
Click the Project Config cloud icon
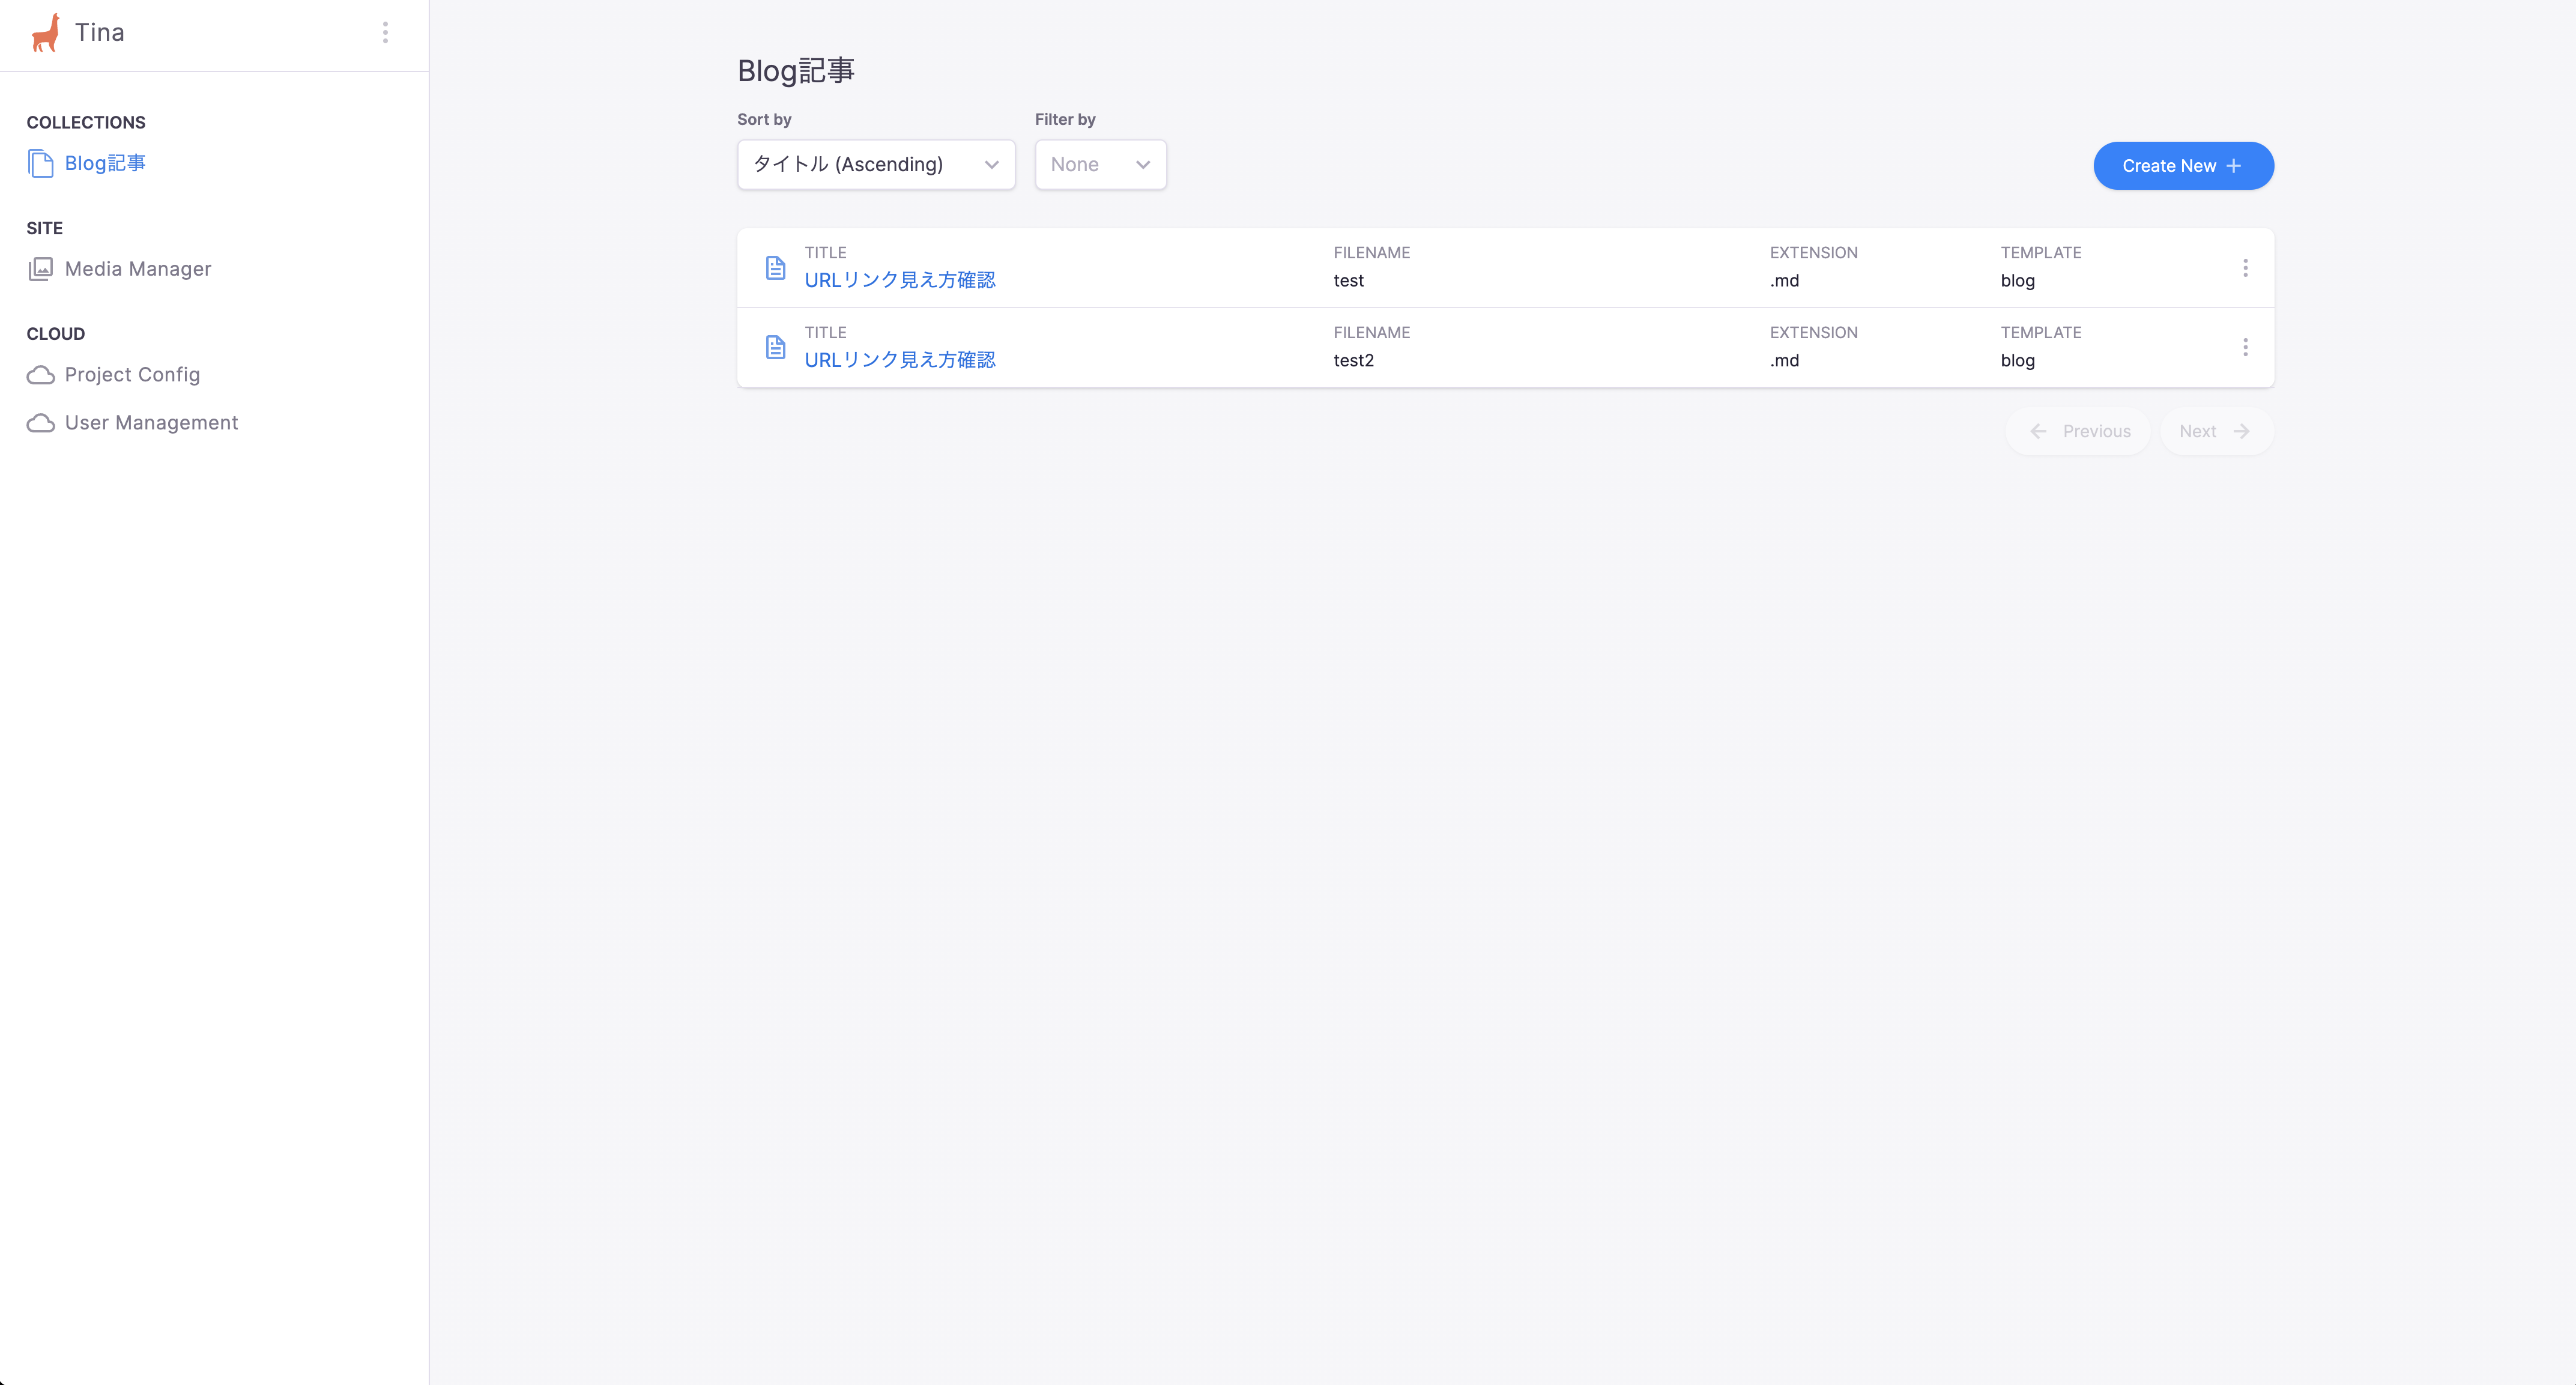coord(41,375)
